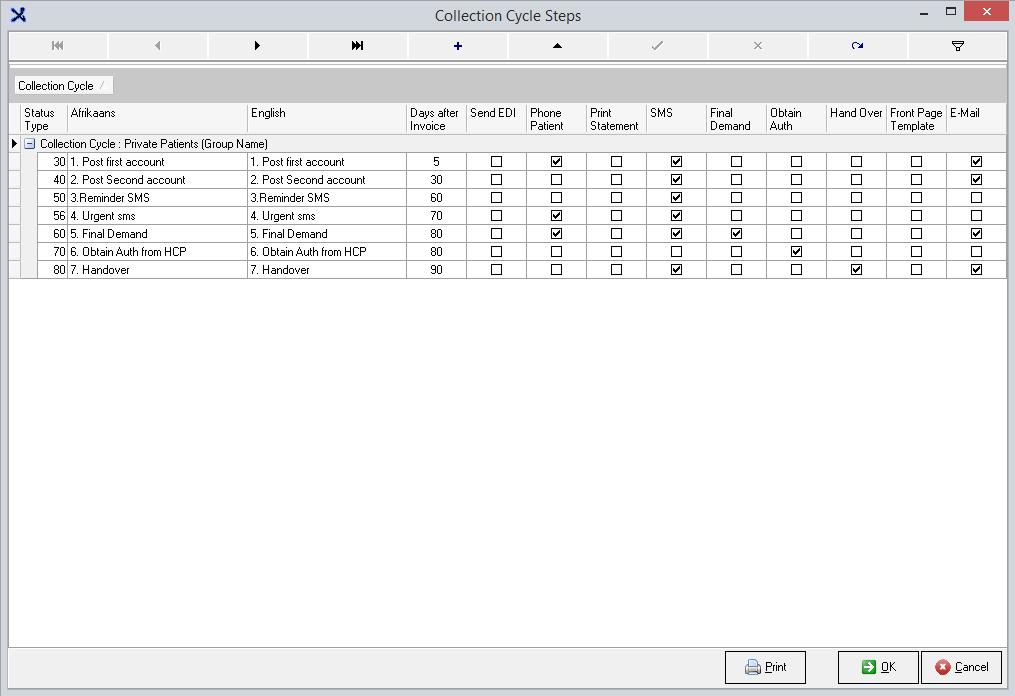Go to first record navigator button
Viewport: 1015px width, 696px height.
tap(58, 46)
